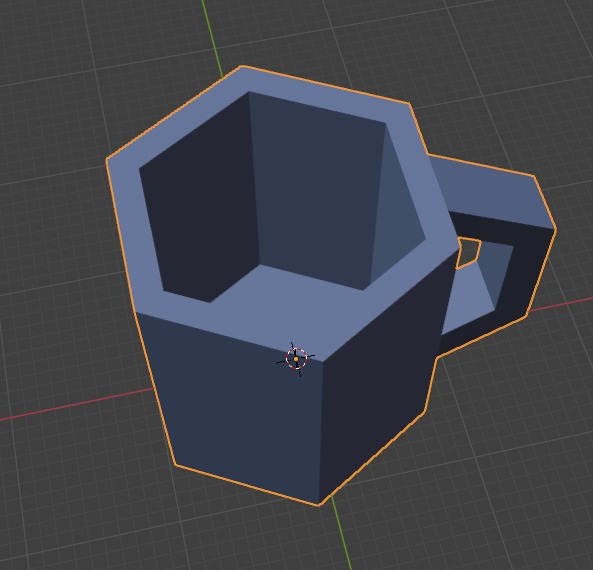The width and height of the screenshot is (593, 570).
Task: Click the 3D cursor crosshair on the mug
Action: (296, 359)
